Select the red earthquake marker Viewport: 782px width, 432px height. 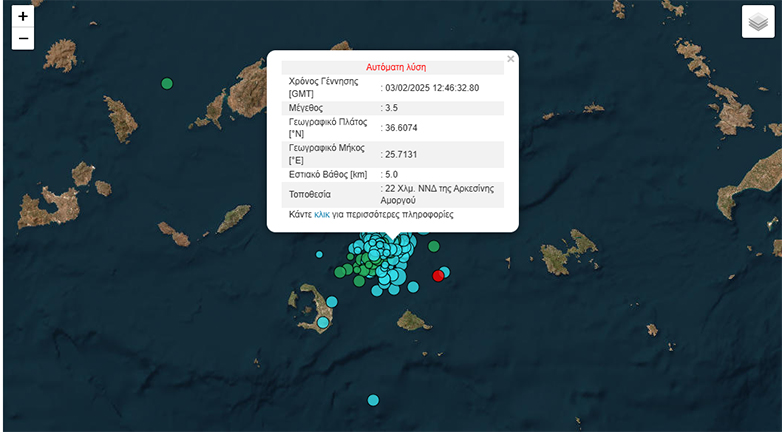click(437, 276)
